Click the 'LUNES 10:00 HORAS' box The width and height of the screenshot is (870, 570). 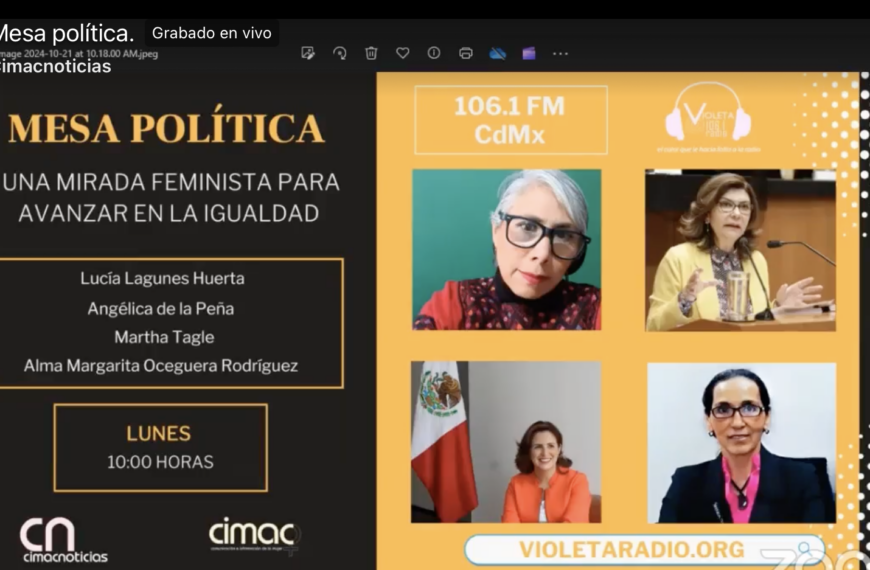point(160,448)
